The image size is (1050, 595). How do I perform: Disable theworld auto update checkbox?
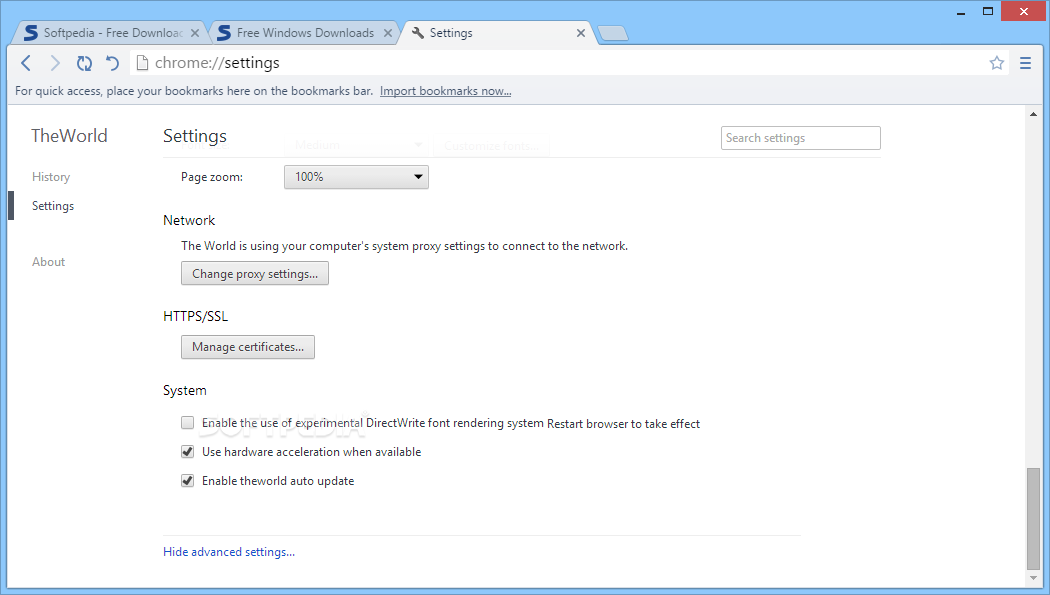pos(188,481)
